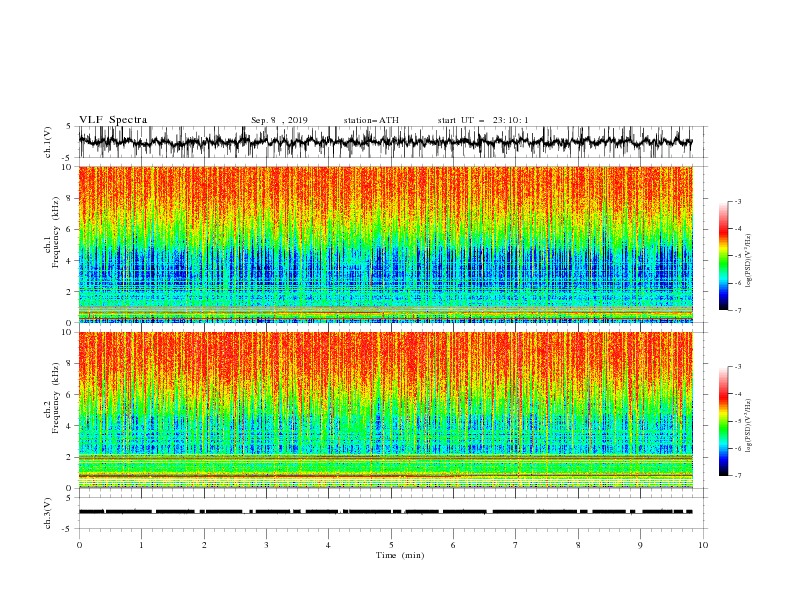The image size is (792, 612).
Task: Click inside the ch.1 spectrogram panel
Action: click(x=385, y=244)
